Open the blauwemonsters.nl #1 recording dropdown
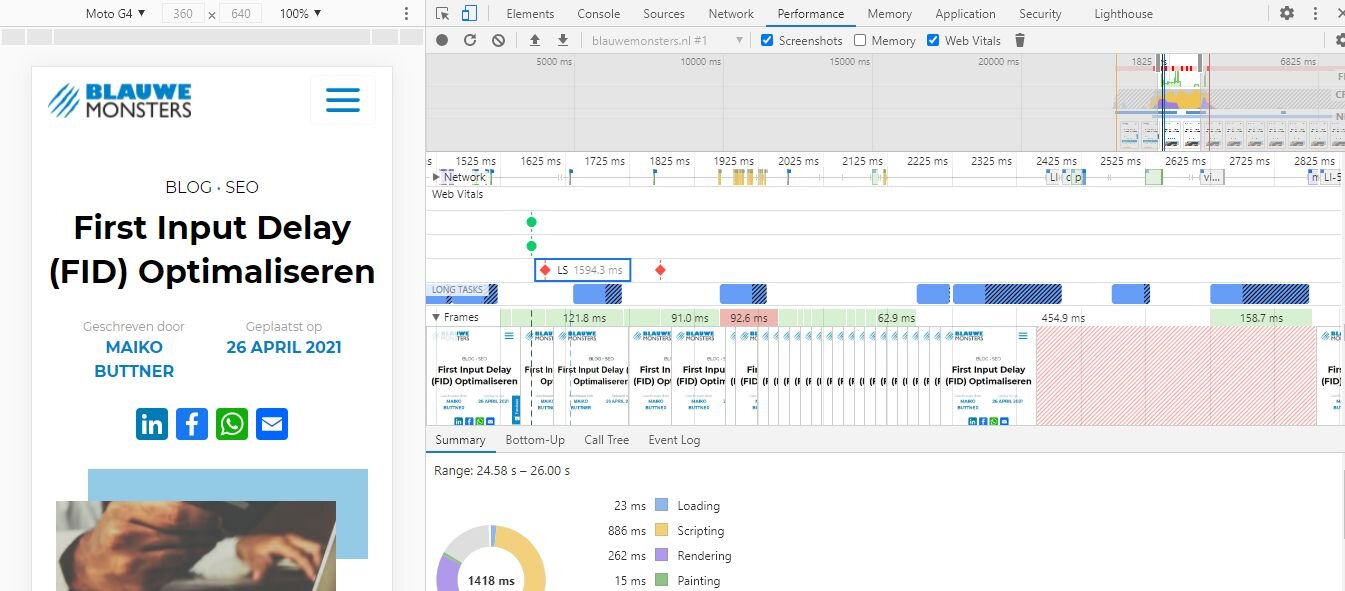Image resolution: width=1345 pixels, height=591 pixels. click(667, 40)
